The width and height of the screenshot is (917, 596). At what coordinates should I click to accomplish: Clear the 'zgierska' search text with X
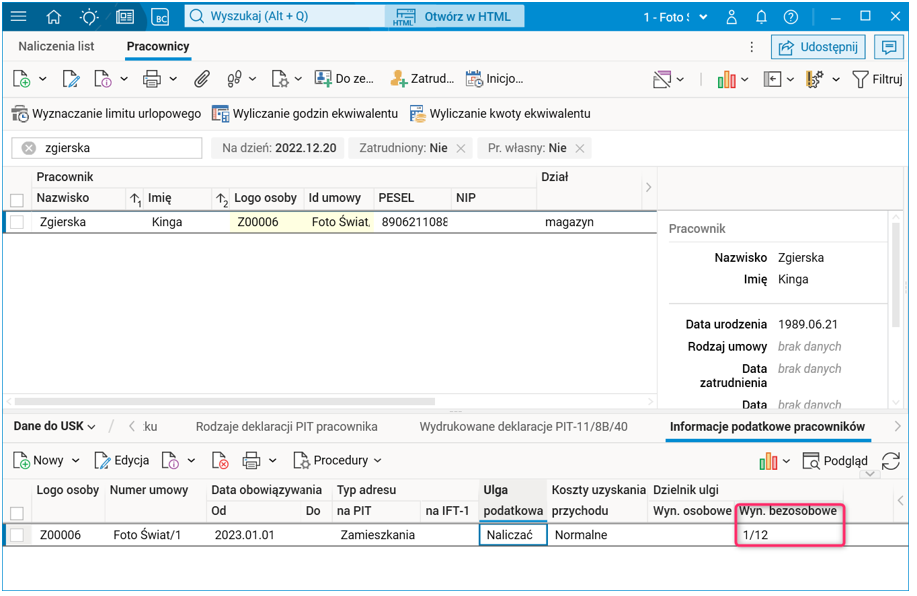click(x=29, y=149)
